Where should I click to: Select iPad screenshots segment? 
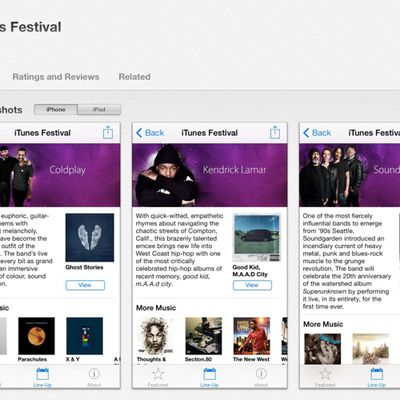tap(99, 109)
